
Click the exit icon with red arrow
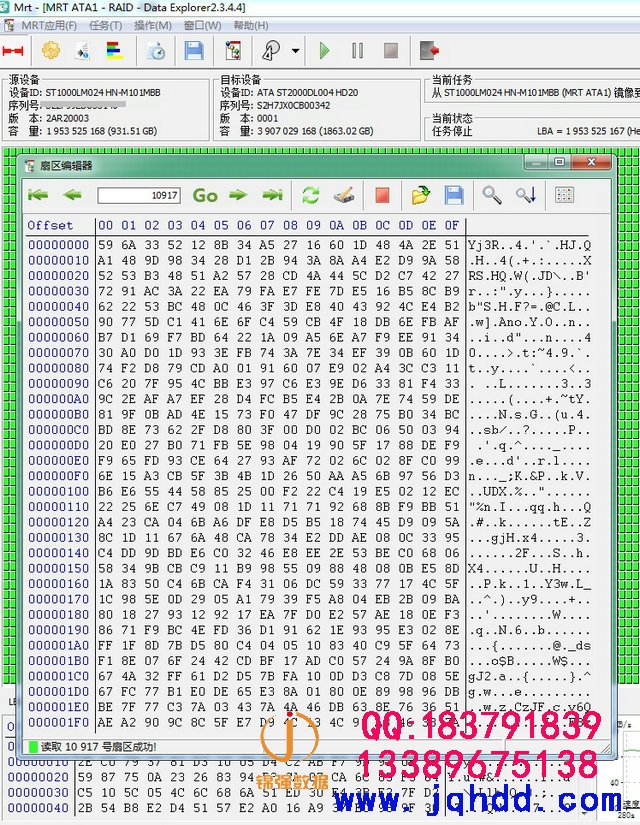[429, 51]
